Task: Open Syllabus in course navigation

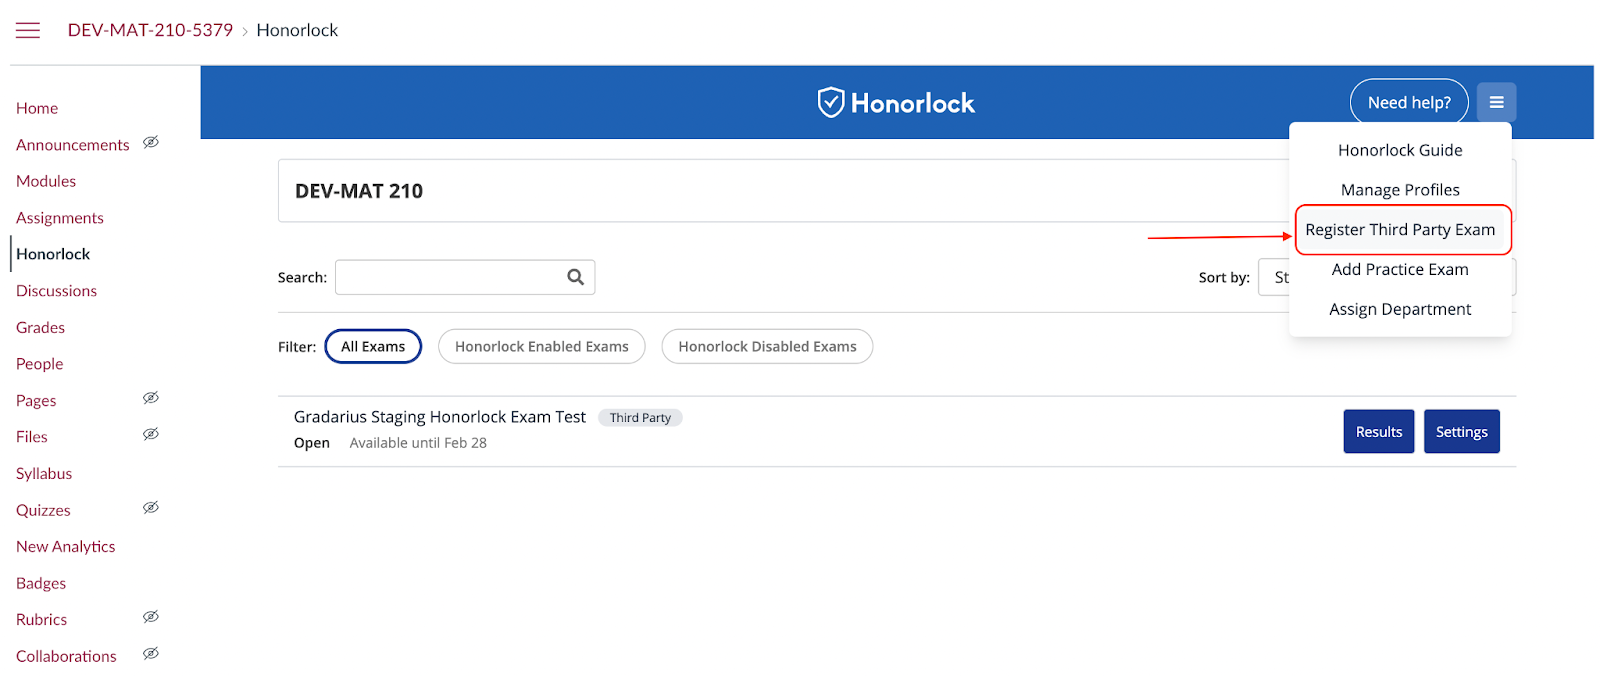Action: click(x=44, y=473)
